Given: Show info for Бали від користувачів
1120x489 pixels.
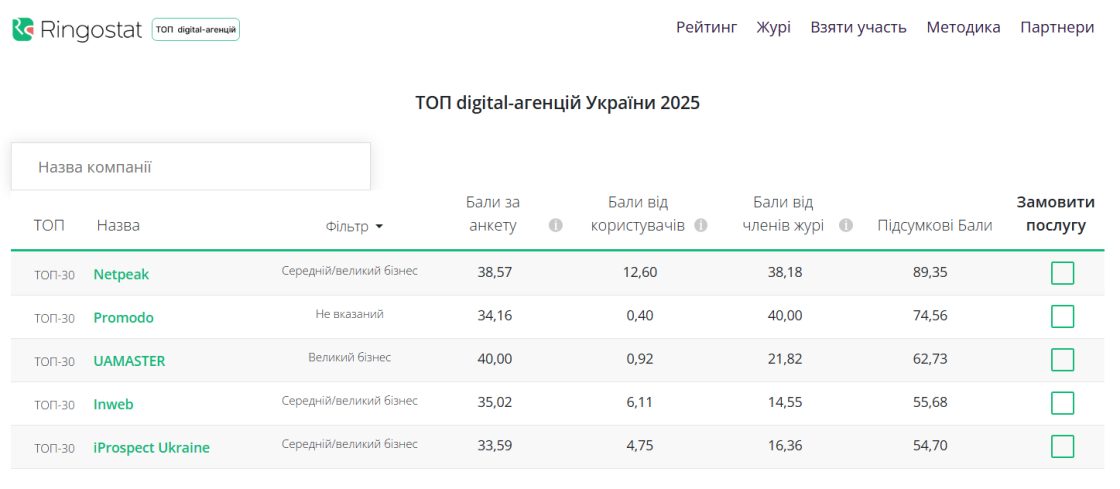Looking at the screenshot, I should click(x=701, y=226).
